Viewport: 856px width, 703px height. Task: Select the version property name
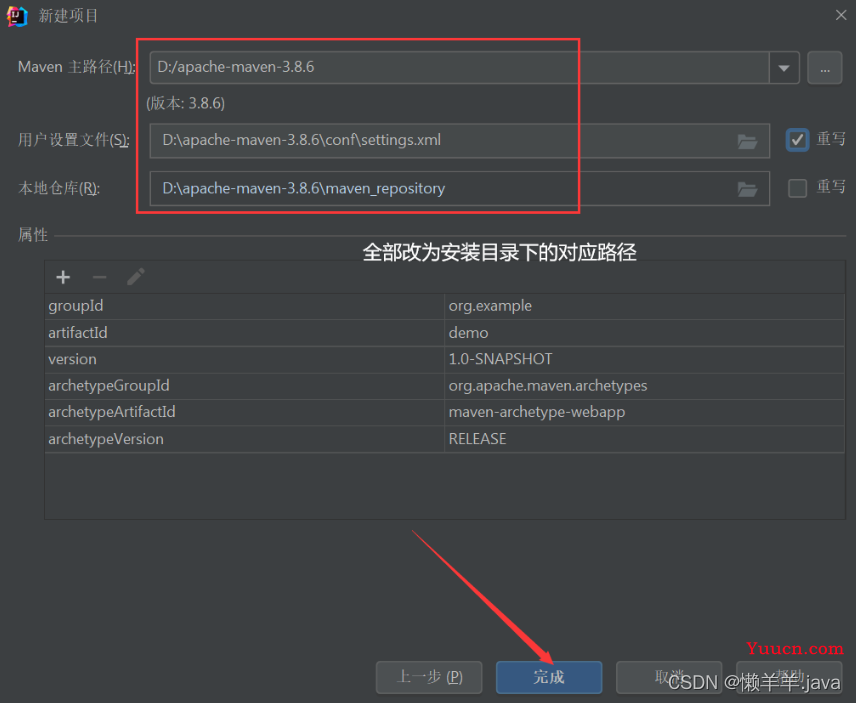(73, 359)
